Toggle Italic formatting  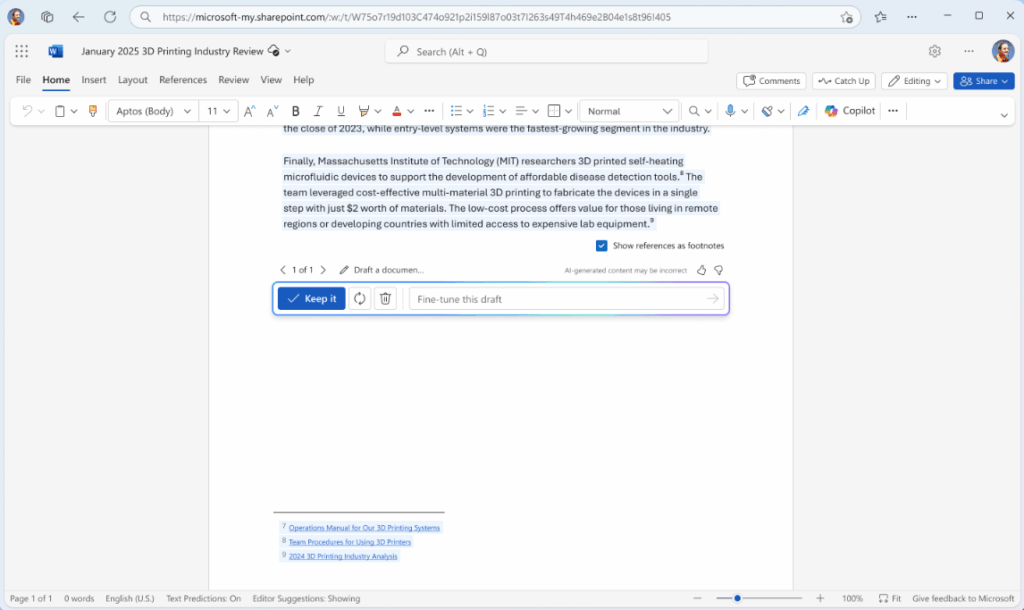318,111
